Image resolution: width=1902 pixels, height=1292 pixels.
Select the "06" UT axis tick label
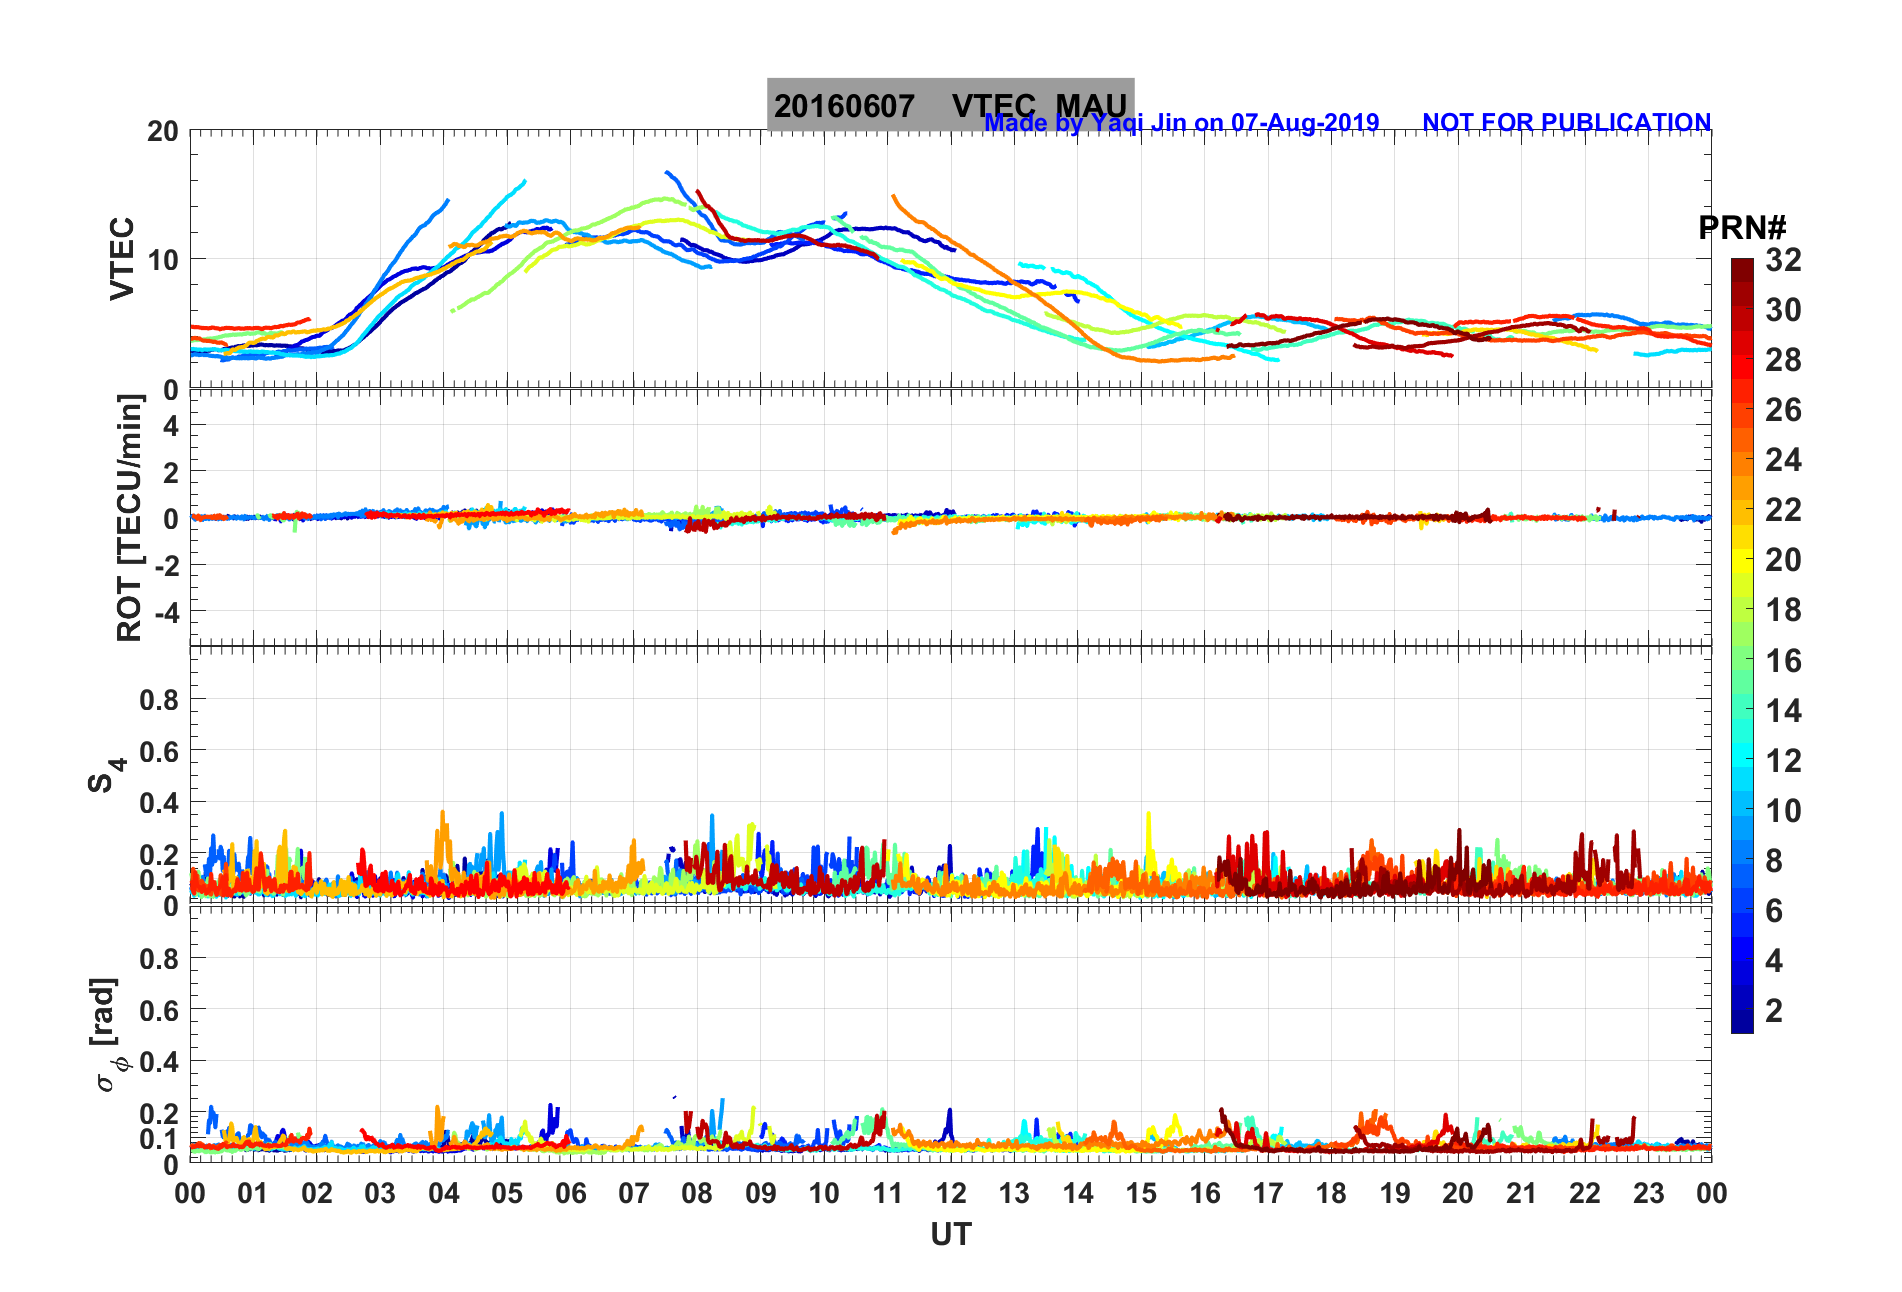point(570,1193)
